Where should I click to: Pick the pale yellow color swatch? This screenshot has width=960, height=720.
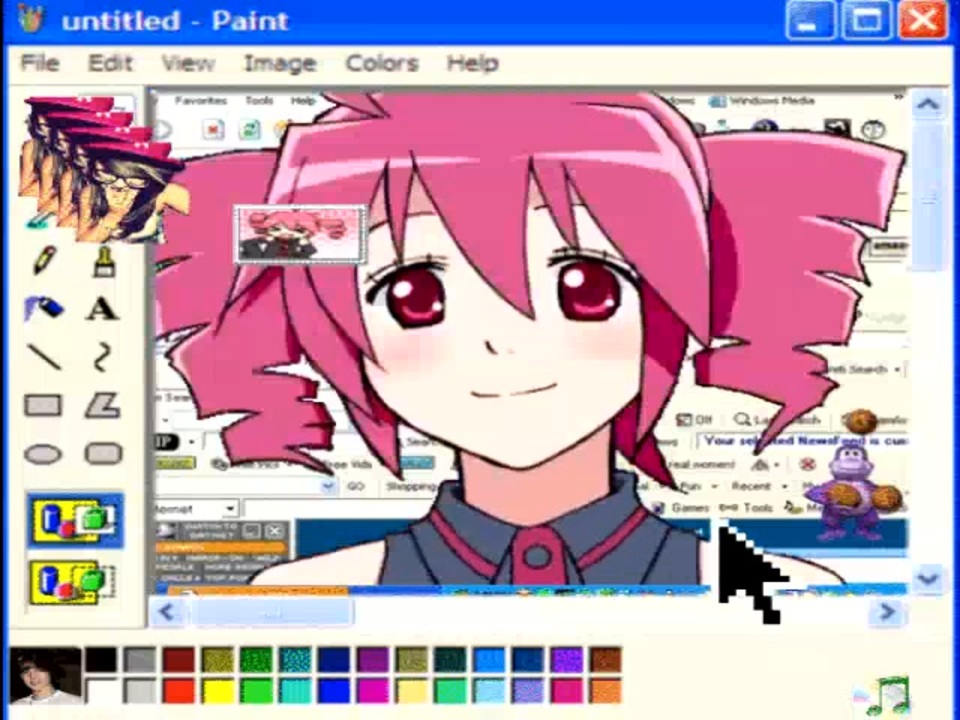pyautogui.click(x=412, y=692)
